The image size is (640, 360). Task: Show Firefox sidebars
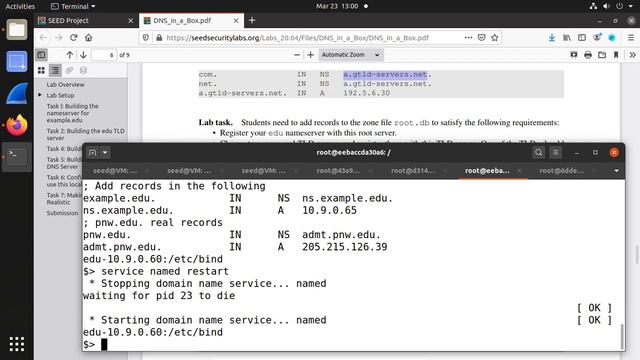[582, 38]
